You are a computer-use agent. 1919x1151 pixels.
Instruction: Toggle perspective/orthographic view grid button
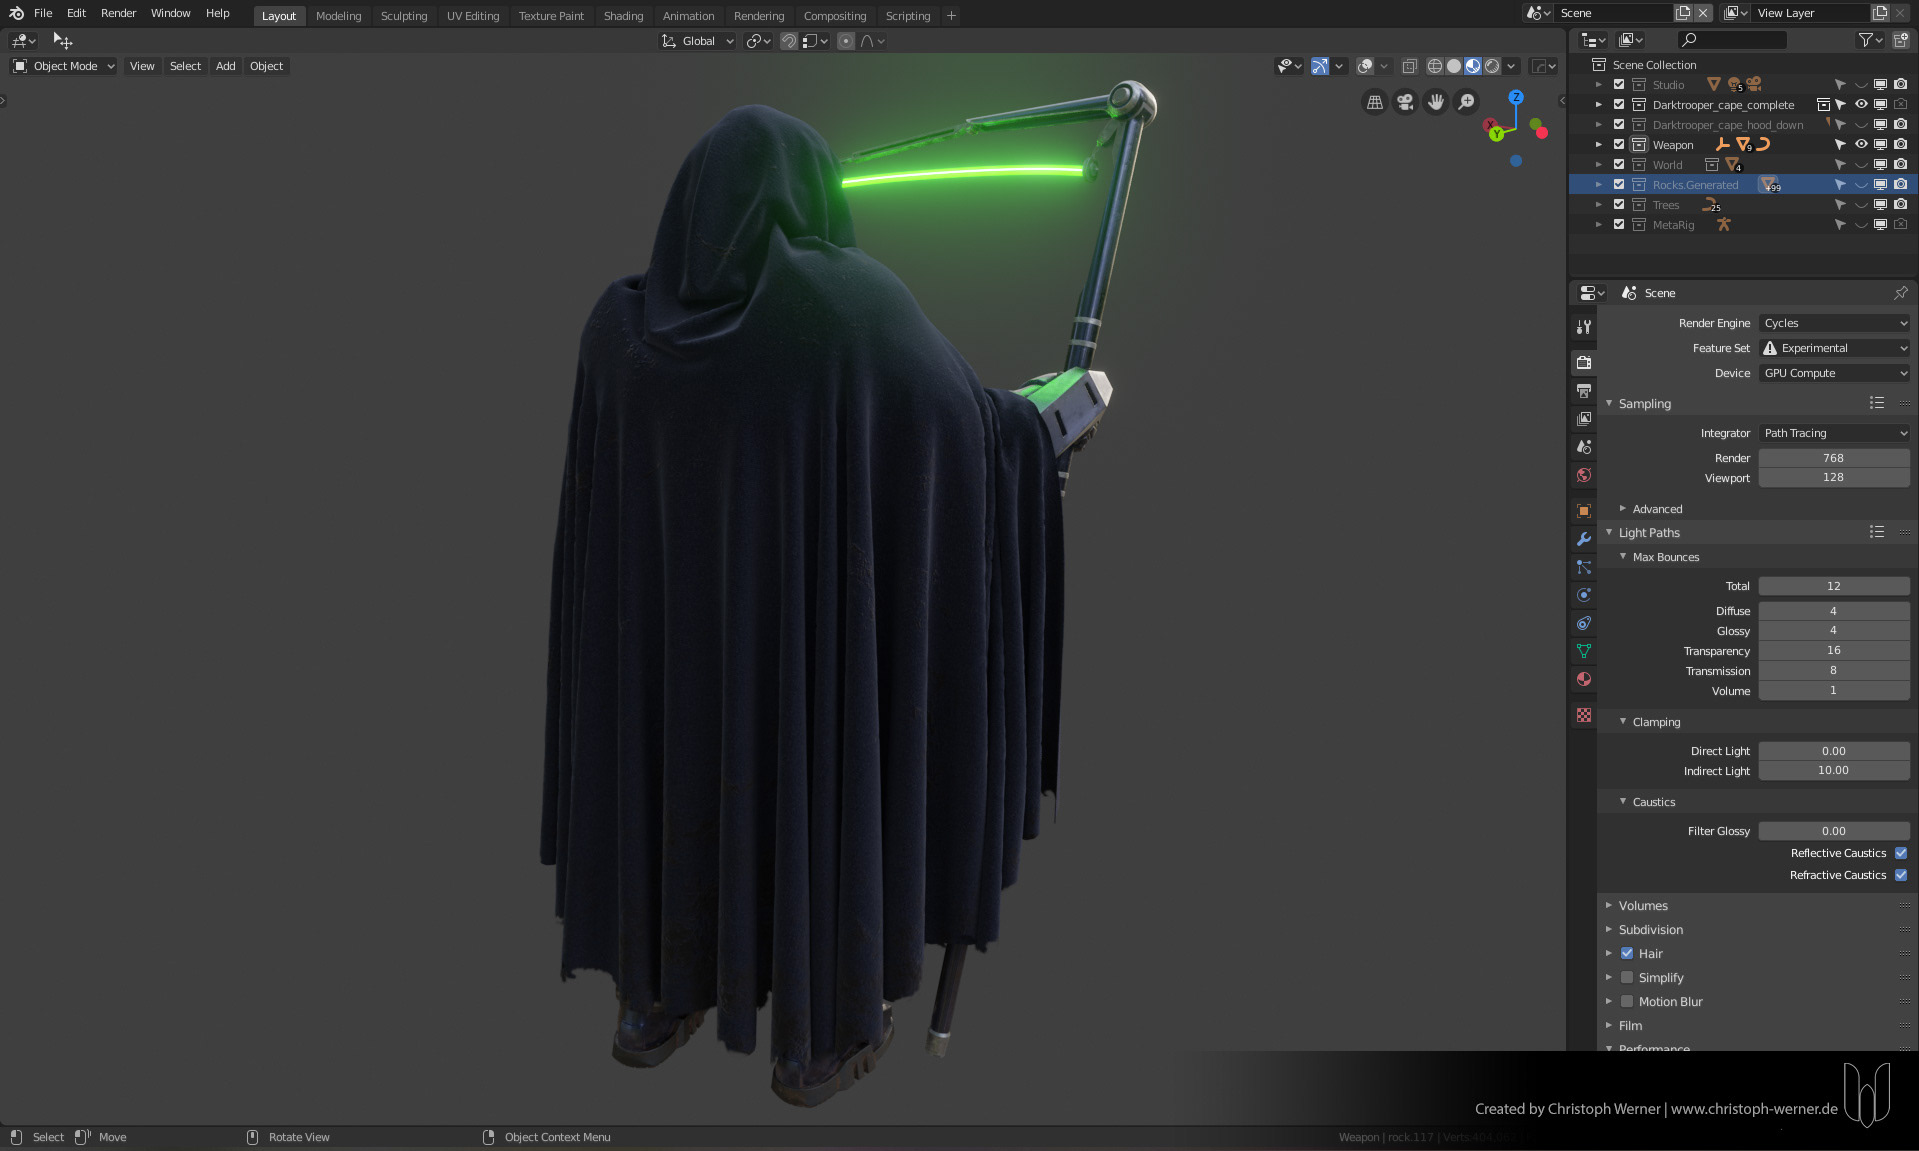[1375, 102]
